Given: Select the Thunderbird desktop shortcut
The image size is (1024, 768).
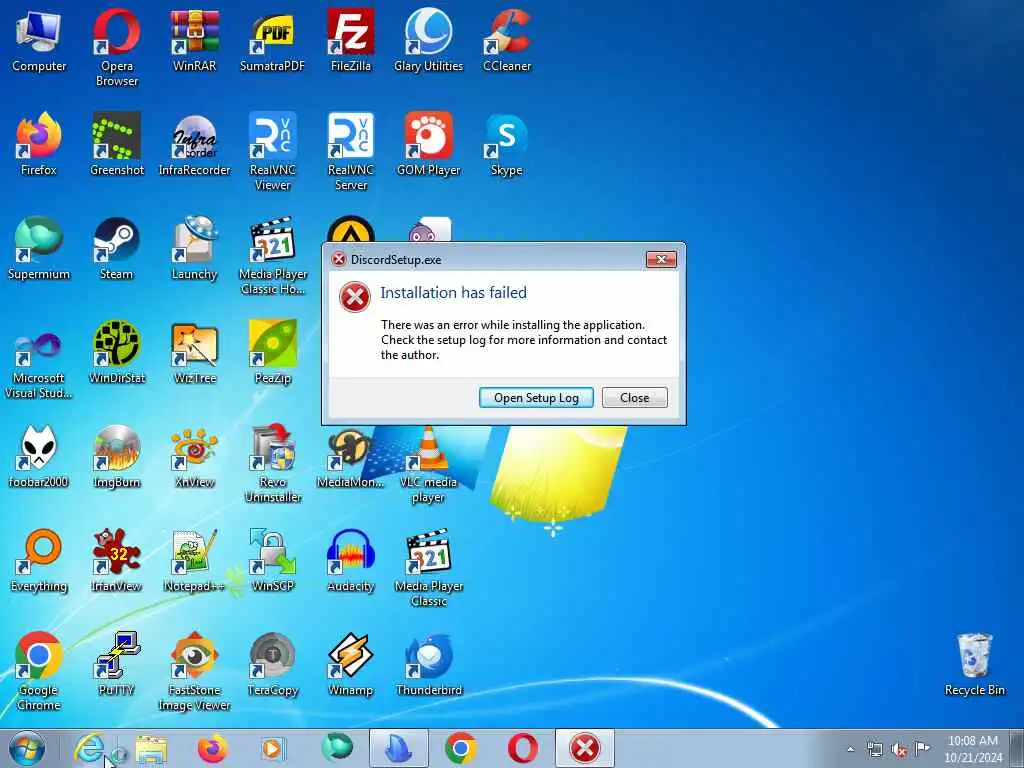Looking at the screenshot, I should click(428, 664).
